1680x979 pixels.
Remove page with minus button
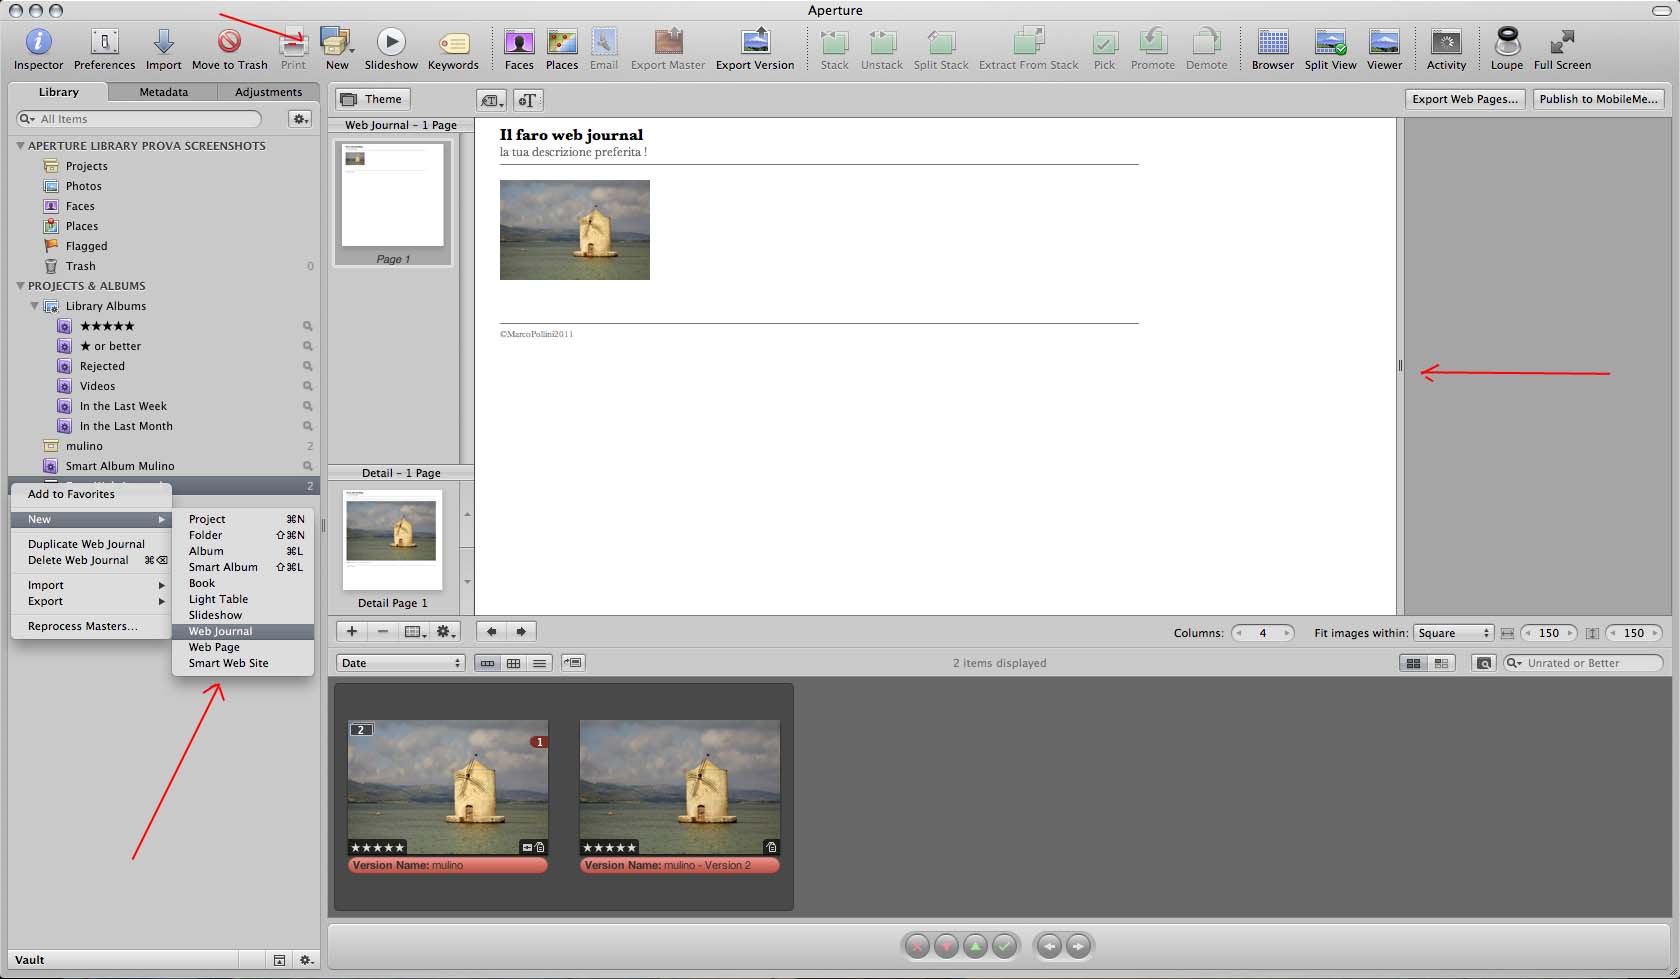coord(382,632)
